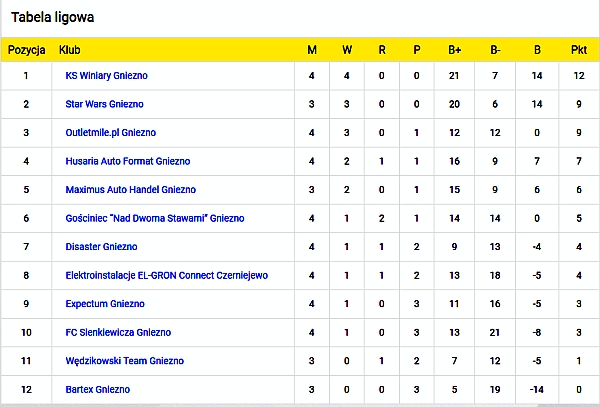Open the FC Sienkiewicza Gniezno link
Image resolution: width=600 pixels, height=407 pixels.
click(118, 332)
